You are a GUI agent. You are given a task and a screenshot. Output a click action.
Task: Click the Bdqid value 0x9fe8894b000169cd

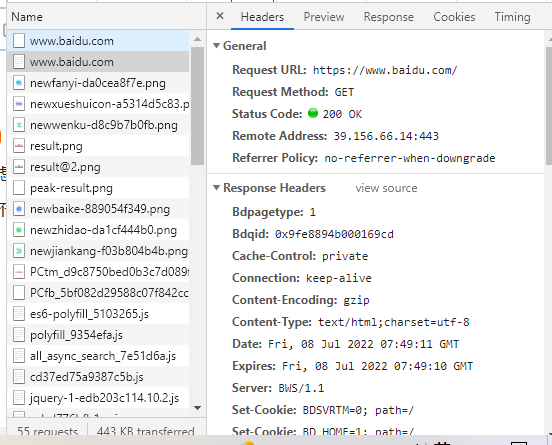pyautogui.click(x=334, y=234)
